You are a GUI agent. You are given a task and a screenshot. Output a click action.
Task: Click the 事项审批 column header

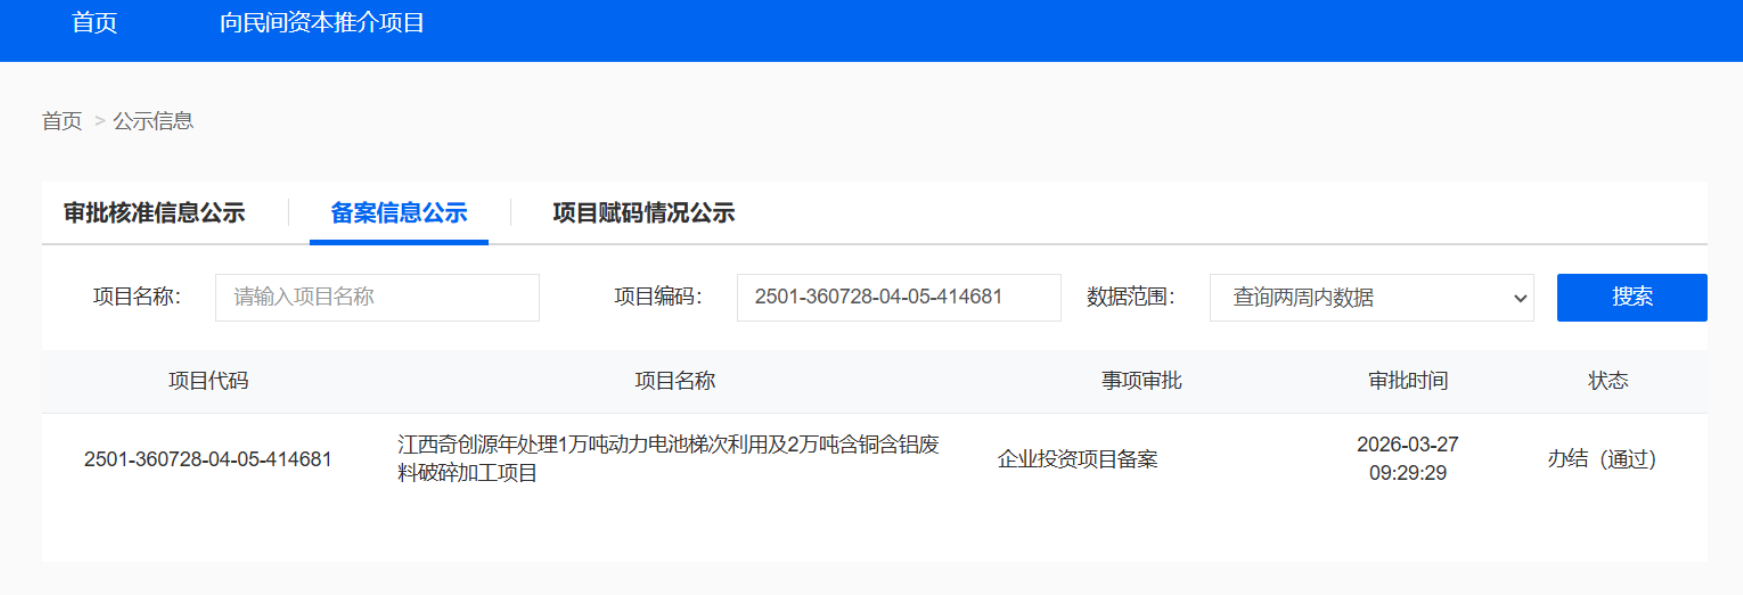(1141, 381)
